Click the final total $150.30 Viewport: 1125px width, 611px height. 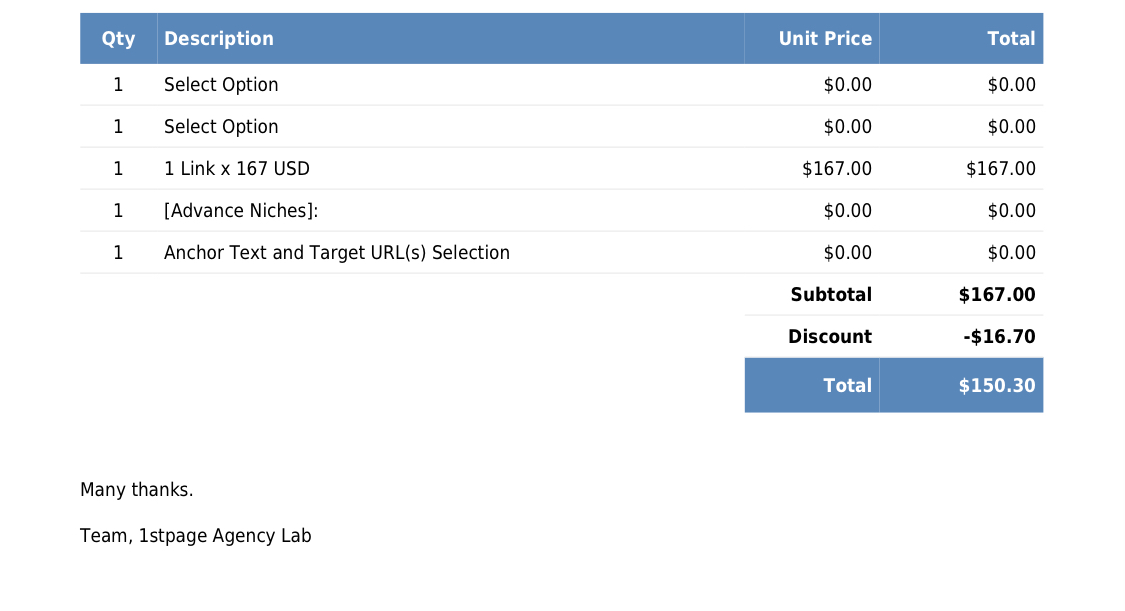pos(997,386)
